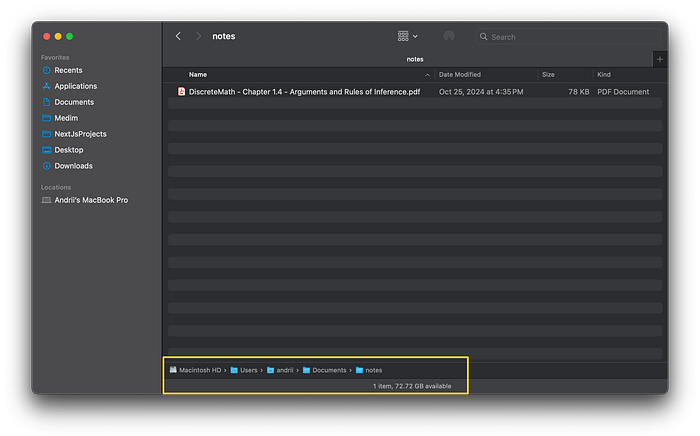Viewport: 700px width, 436px height.
Task: Click the Recents clock icon
Action: point(46,70)
